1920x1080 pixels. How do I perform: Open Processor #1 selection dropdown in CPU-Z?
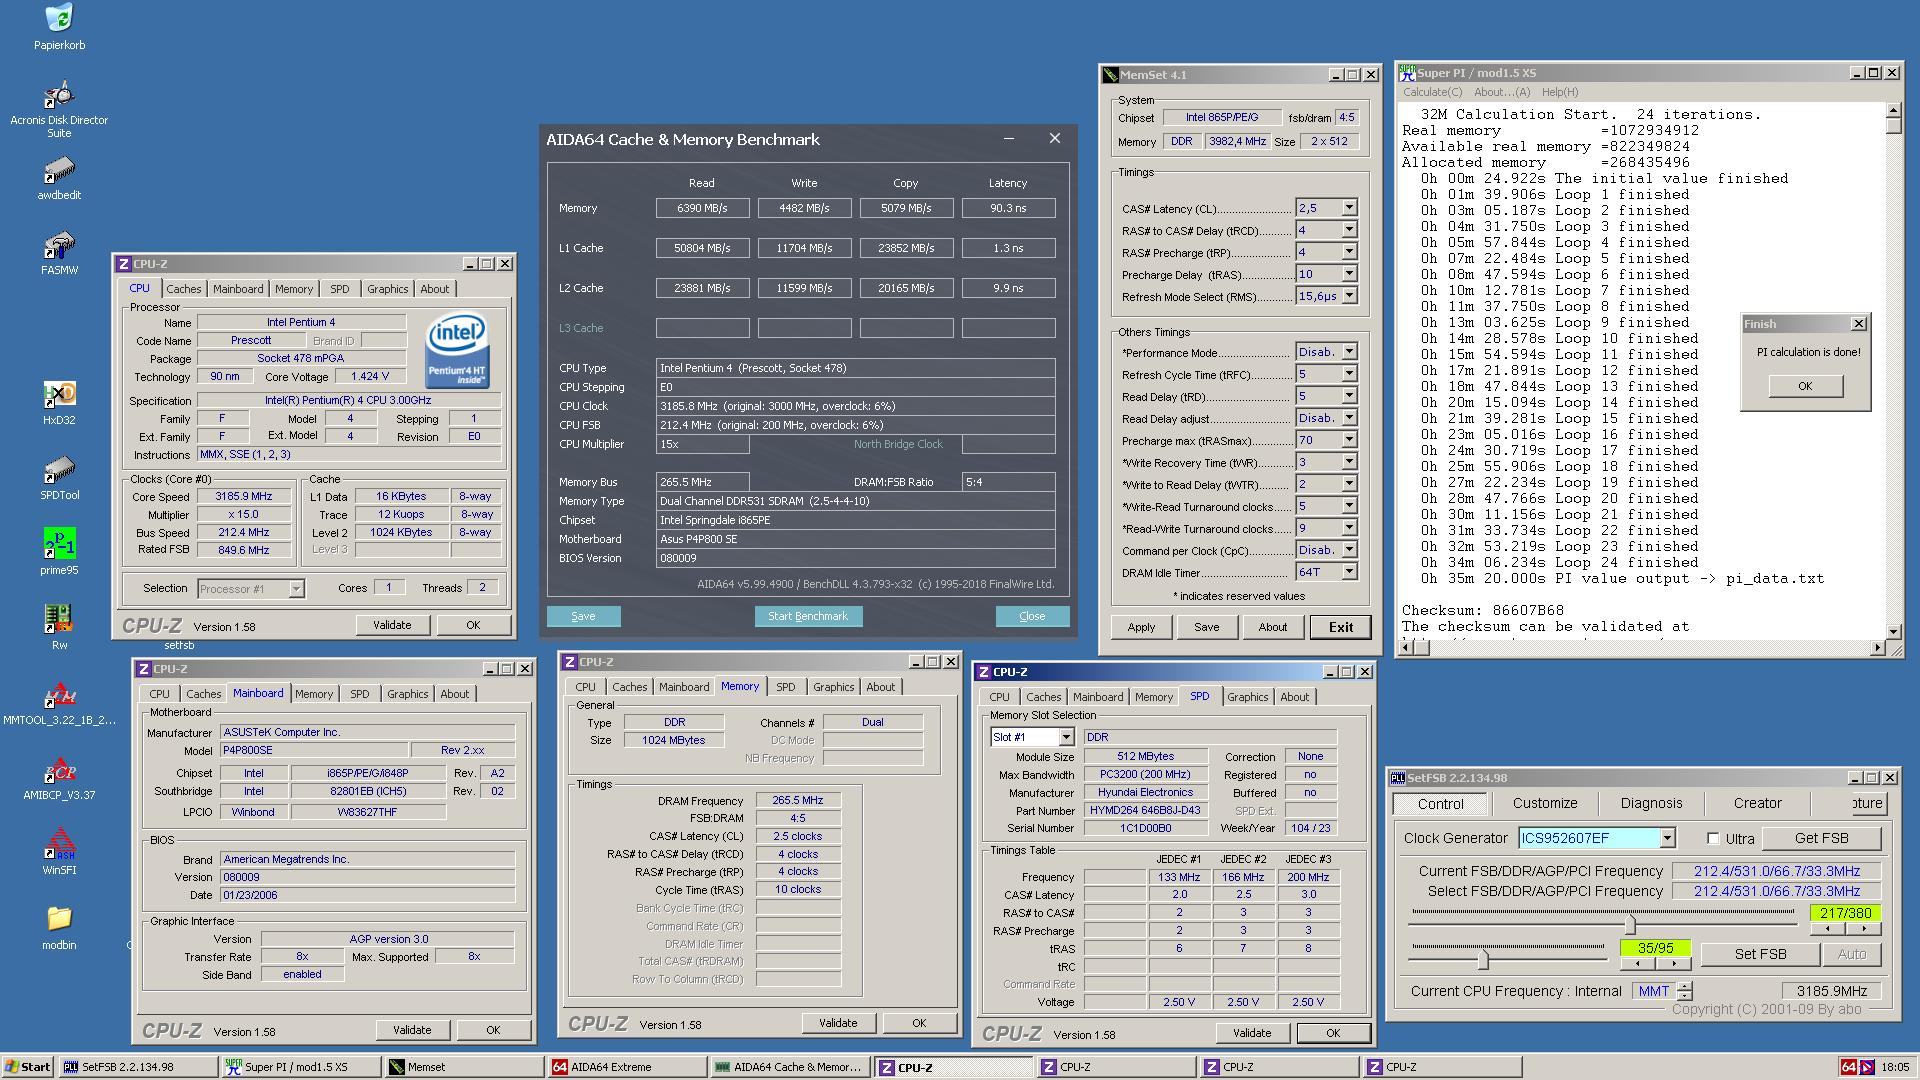(296, 589)
